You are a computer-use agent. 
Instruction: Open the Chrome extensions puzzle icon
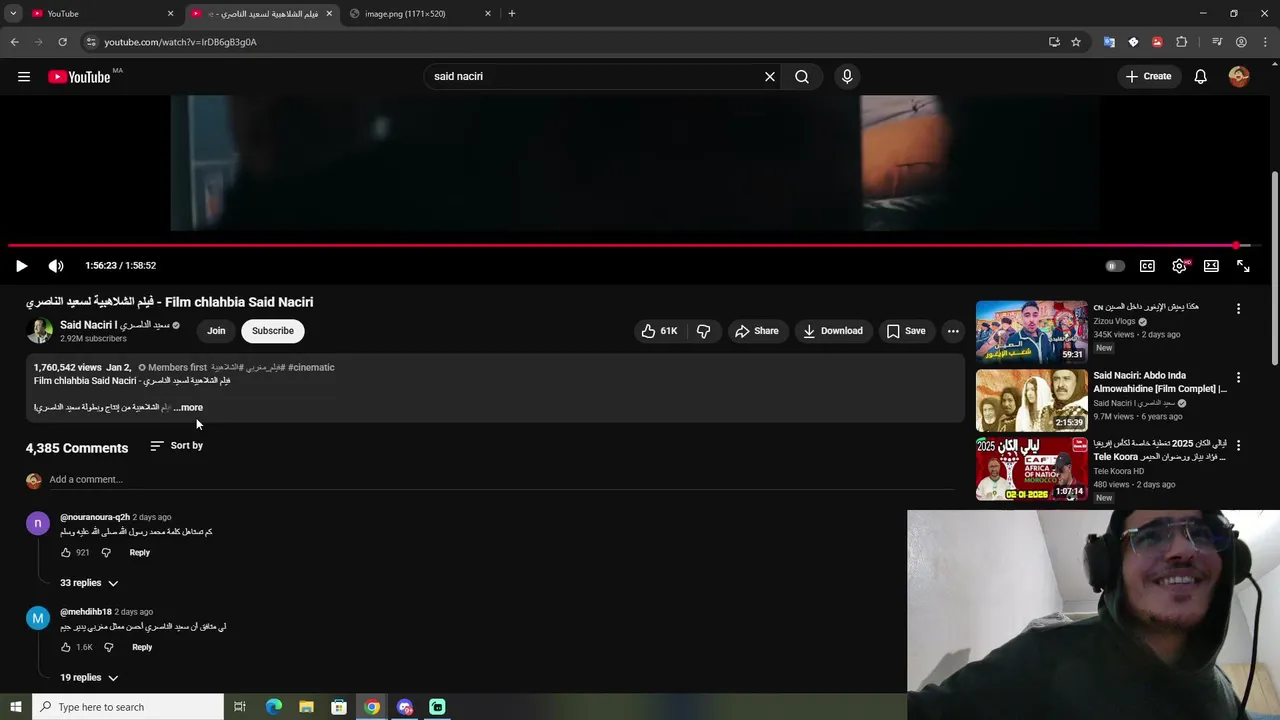tap(1182, 42)
